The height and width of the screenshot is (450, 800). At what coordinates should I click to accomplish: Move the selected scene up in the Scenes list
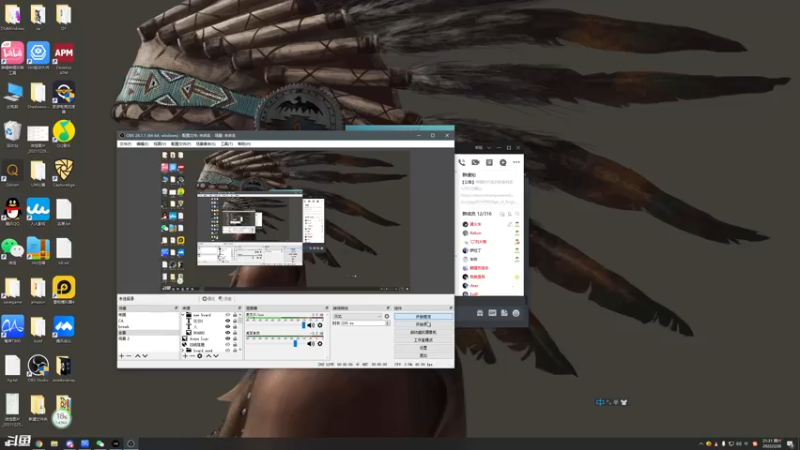137,356
